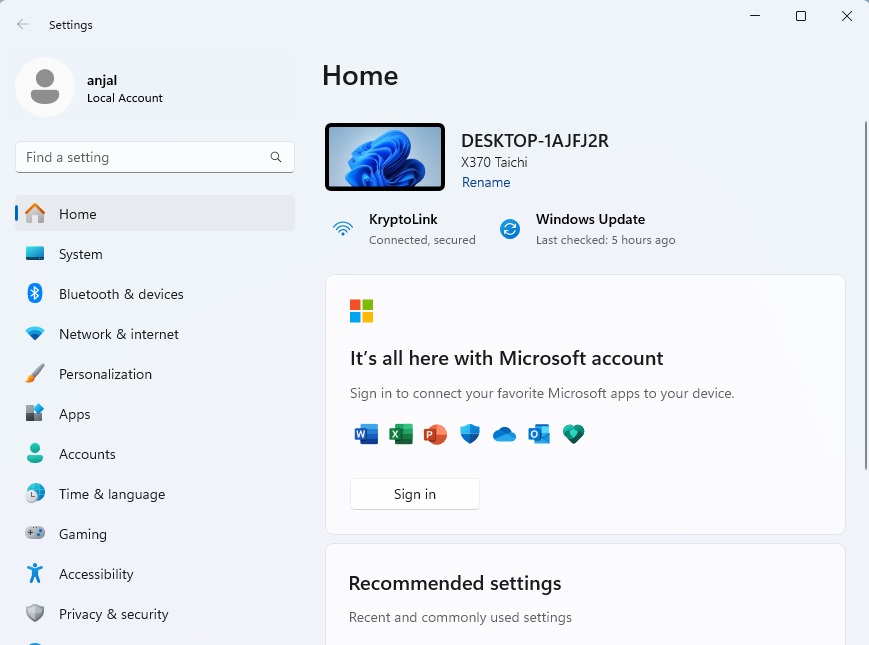Maximize the Settings window

(801, 16)
